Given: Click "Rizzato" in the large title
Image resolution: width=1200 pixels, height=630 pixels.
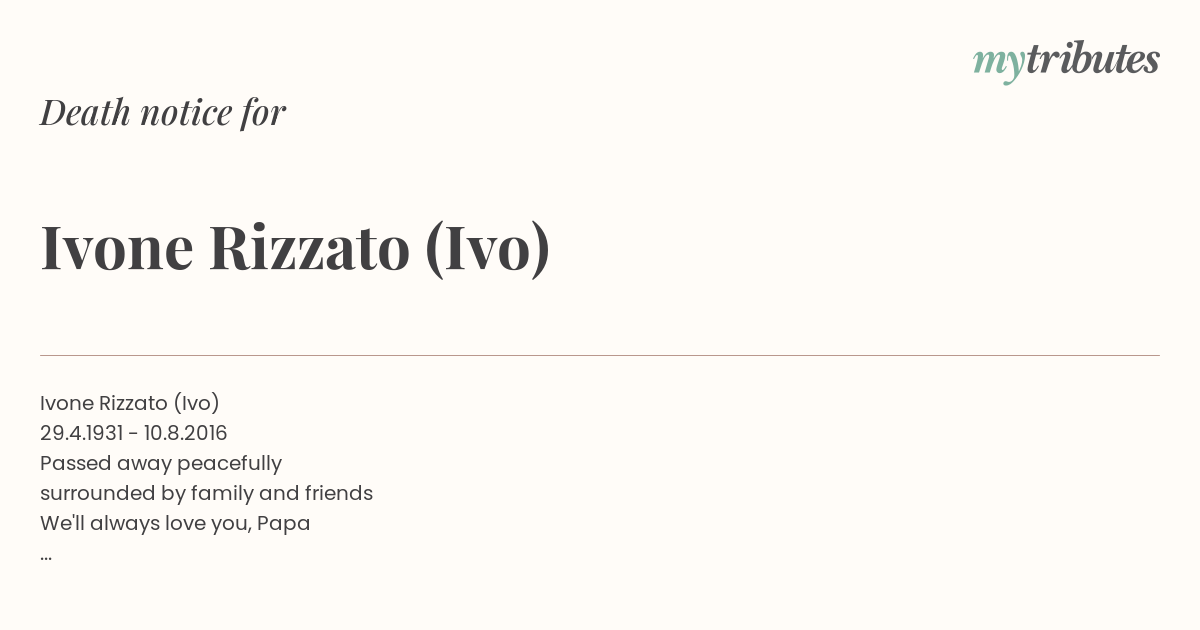Looking at the screenshot, I should [x=309, y=247].
